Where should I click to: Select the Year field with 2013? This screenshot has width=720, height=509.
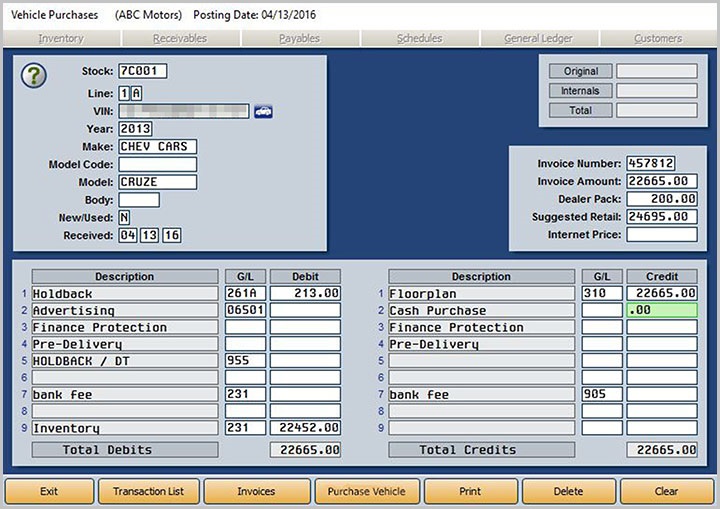coord(135,129)
